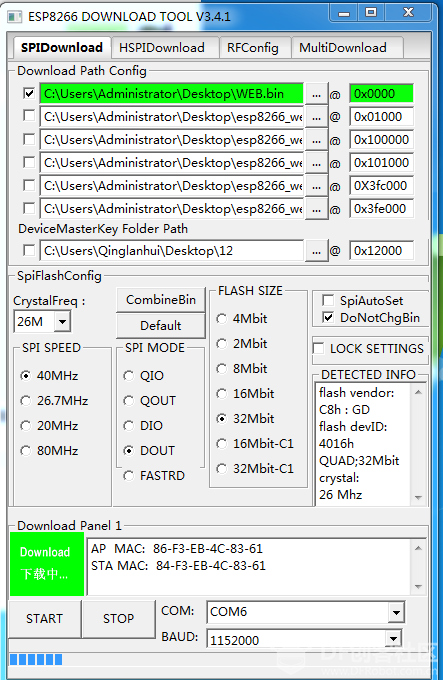
Task: Choose 8Mbit flash size
Action: pyautogui.click(x=241, y=369)
